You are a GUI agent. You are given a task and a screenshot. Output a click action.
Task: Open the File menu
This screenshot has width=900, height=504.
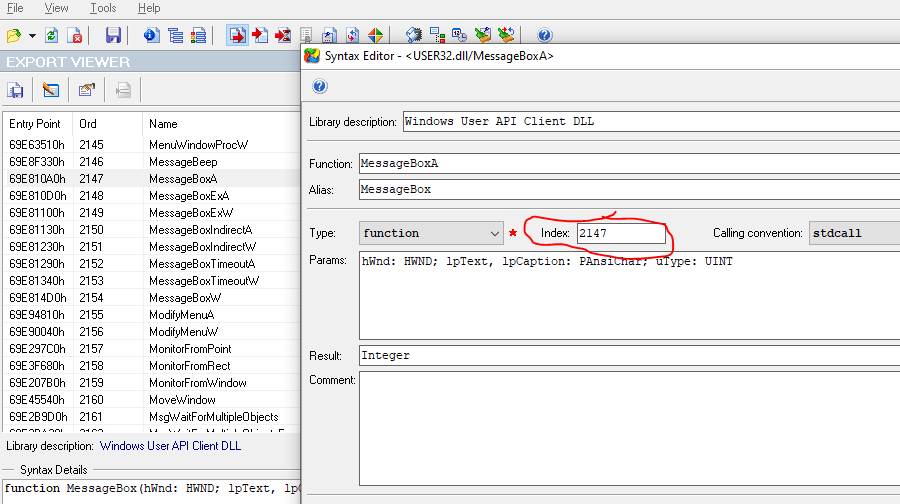(15, 8)
